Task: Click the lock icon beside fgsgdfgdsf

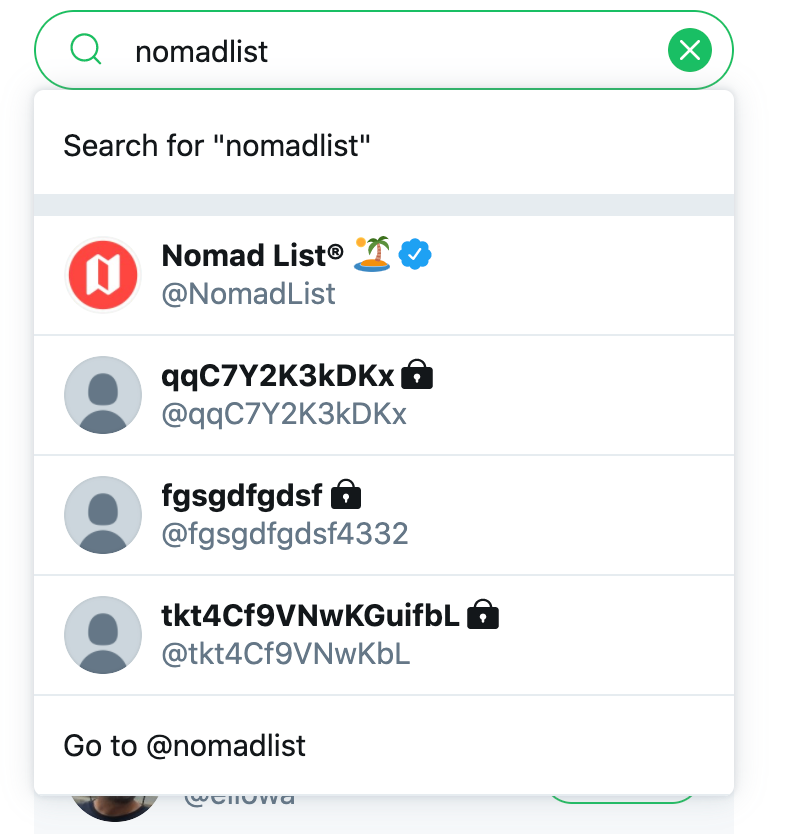Action: coord(345,495)
